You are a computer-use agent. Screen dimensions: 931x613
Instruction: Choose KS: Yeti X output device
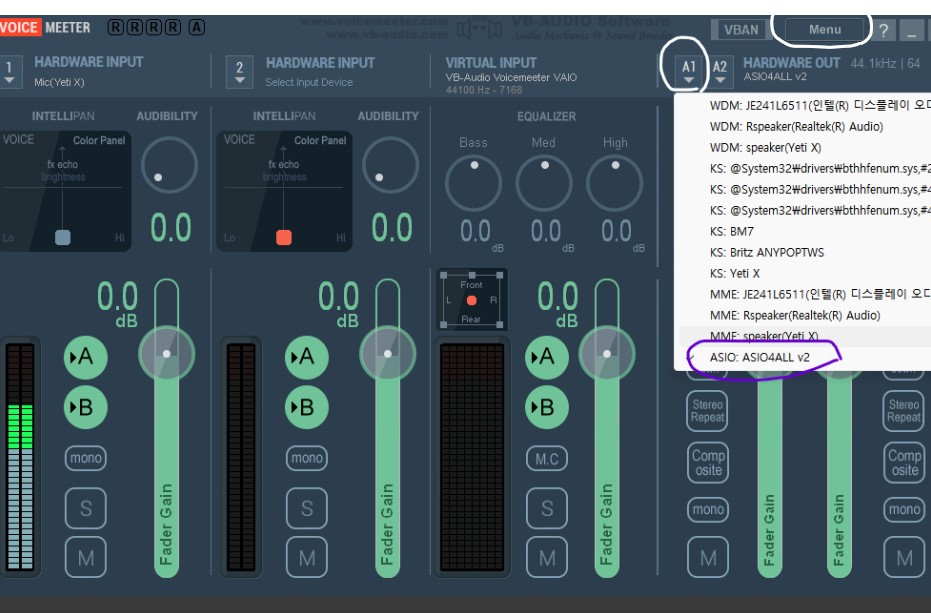tap(734, 273)
